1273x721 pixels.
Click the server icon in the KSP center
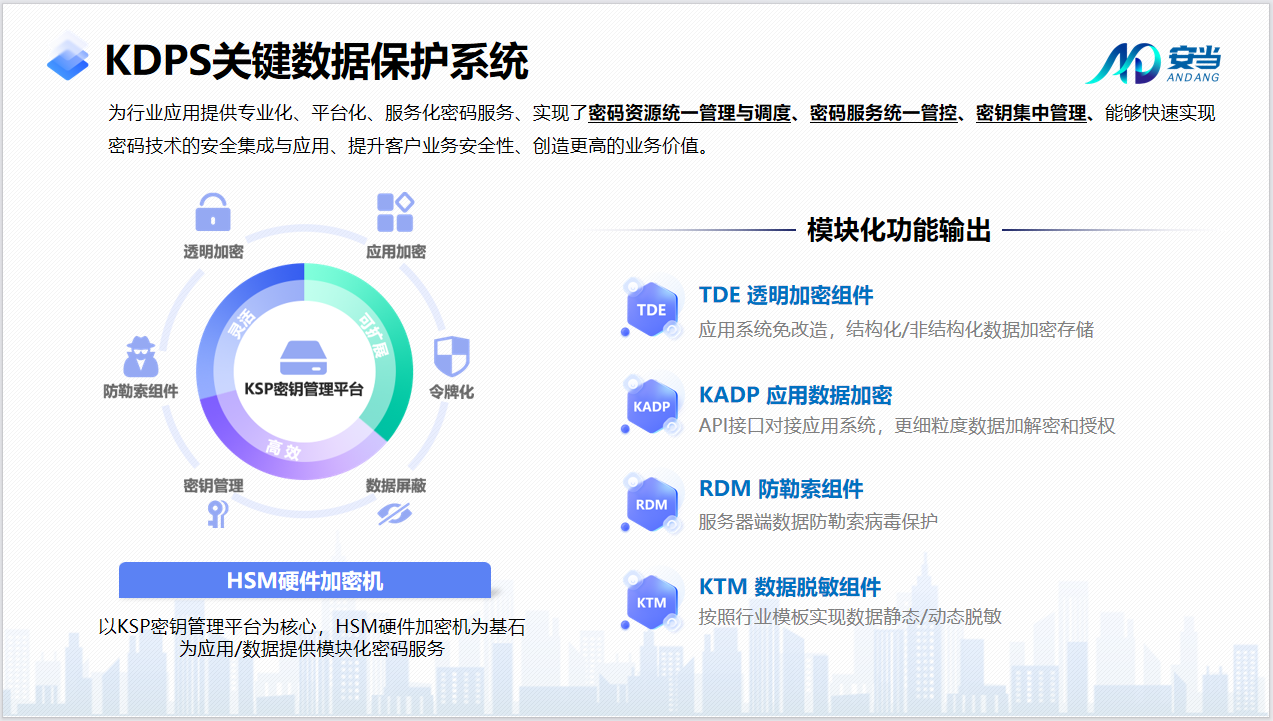coord(304,357)
